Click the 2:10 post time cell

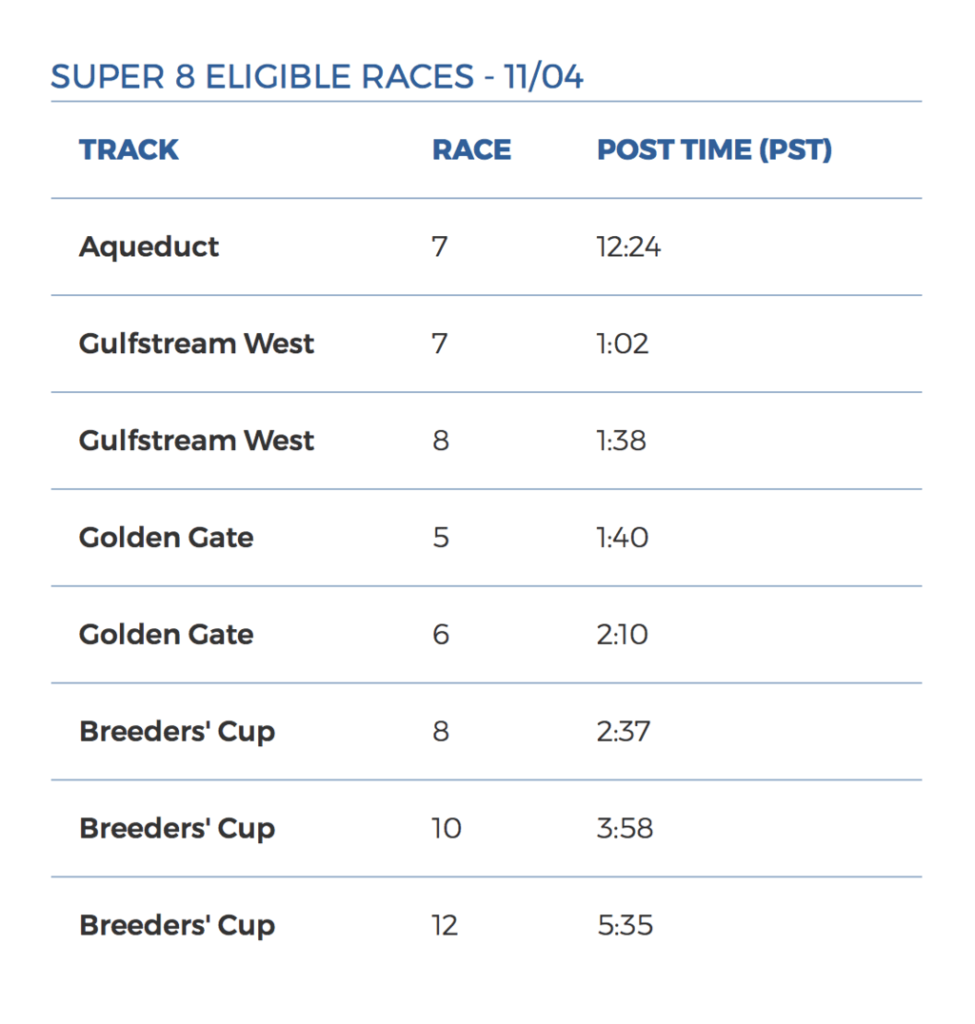(x=622, y=634)
